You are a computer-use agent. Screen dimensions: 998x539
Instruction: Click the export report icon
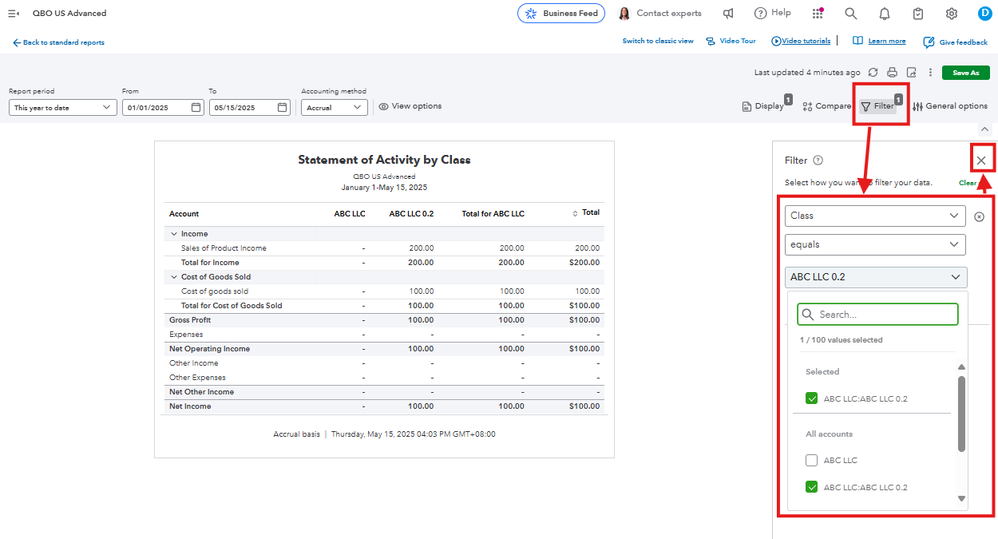coord(911,73)
